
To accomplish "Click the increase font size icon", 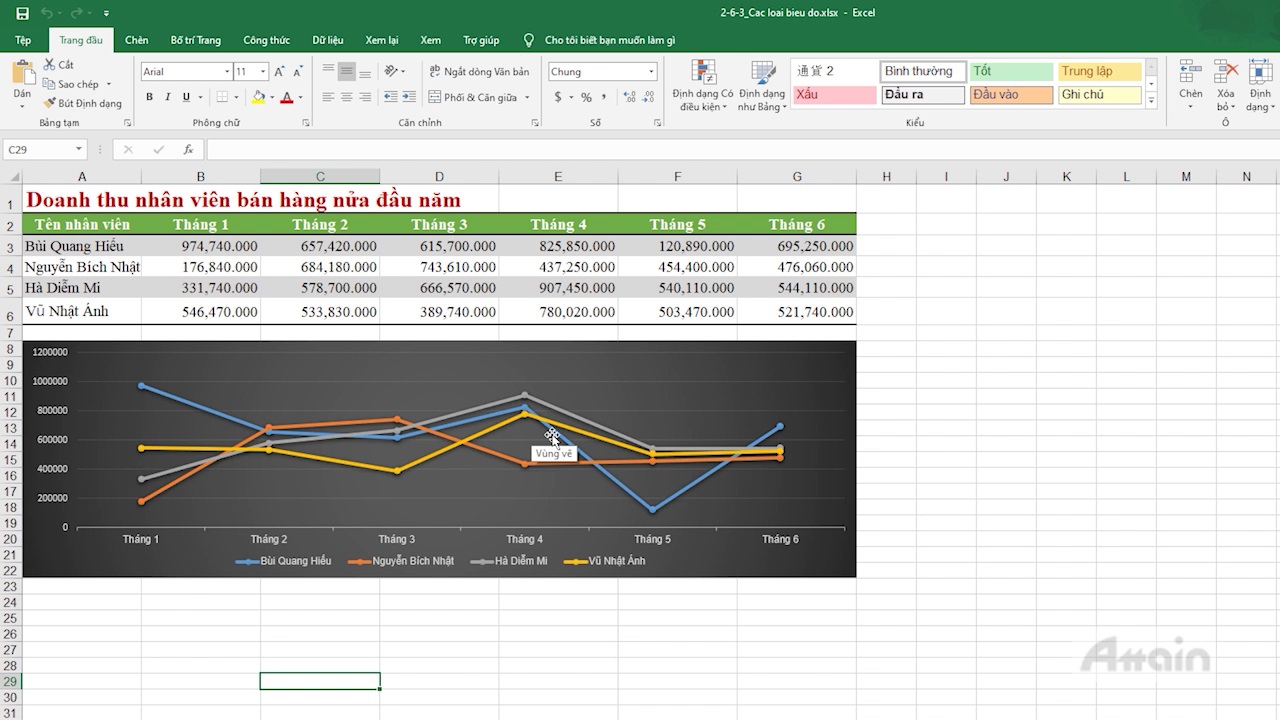I will coord(280,72).
